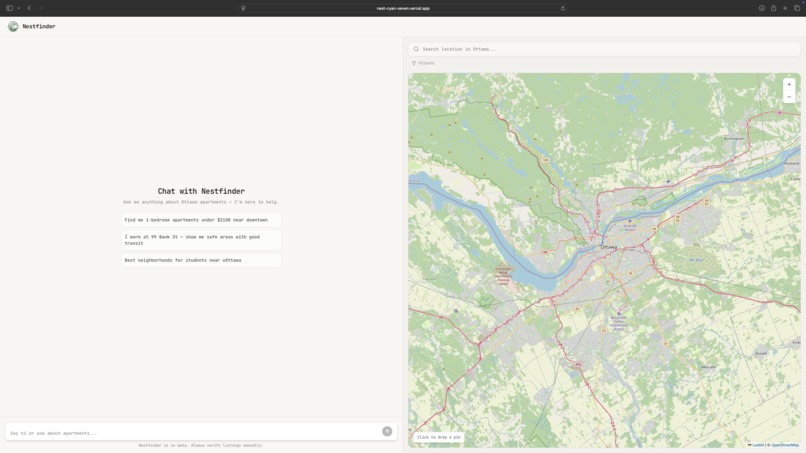Image resolution: width=806 pixels, height=453 pixels.
Task: Select the 99 Bank St safe areas suggestion
Action: (201, 240)
